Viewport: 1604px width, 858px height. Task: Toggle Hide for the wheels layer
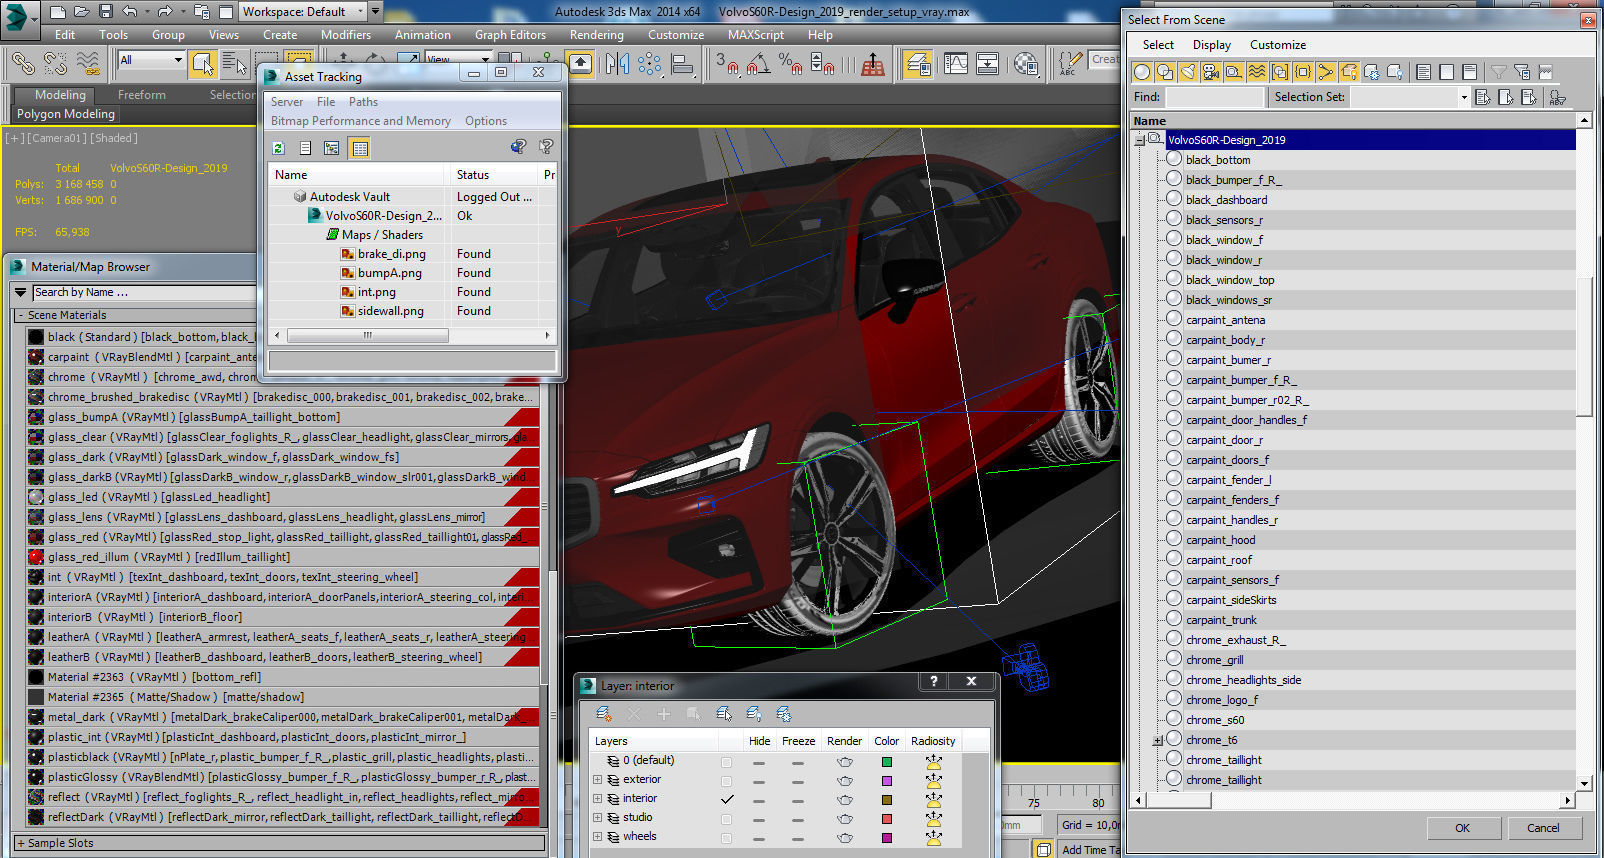coord(759,837)
